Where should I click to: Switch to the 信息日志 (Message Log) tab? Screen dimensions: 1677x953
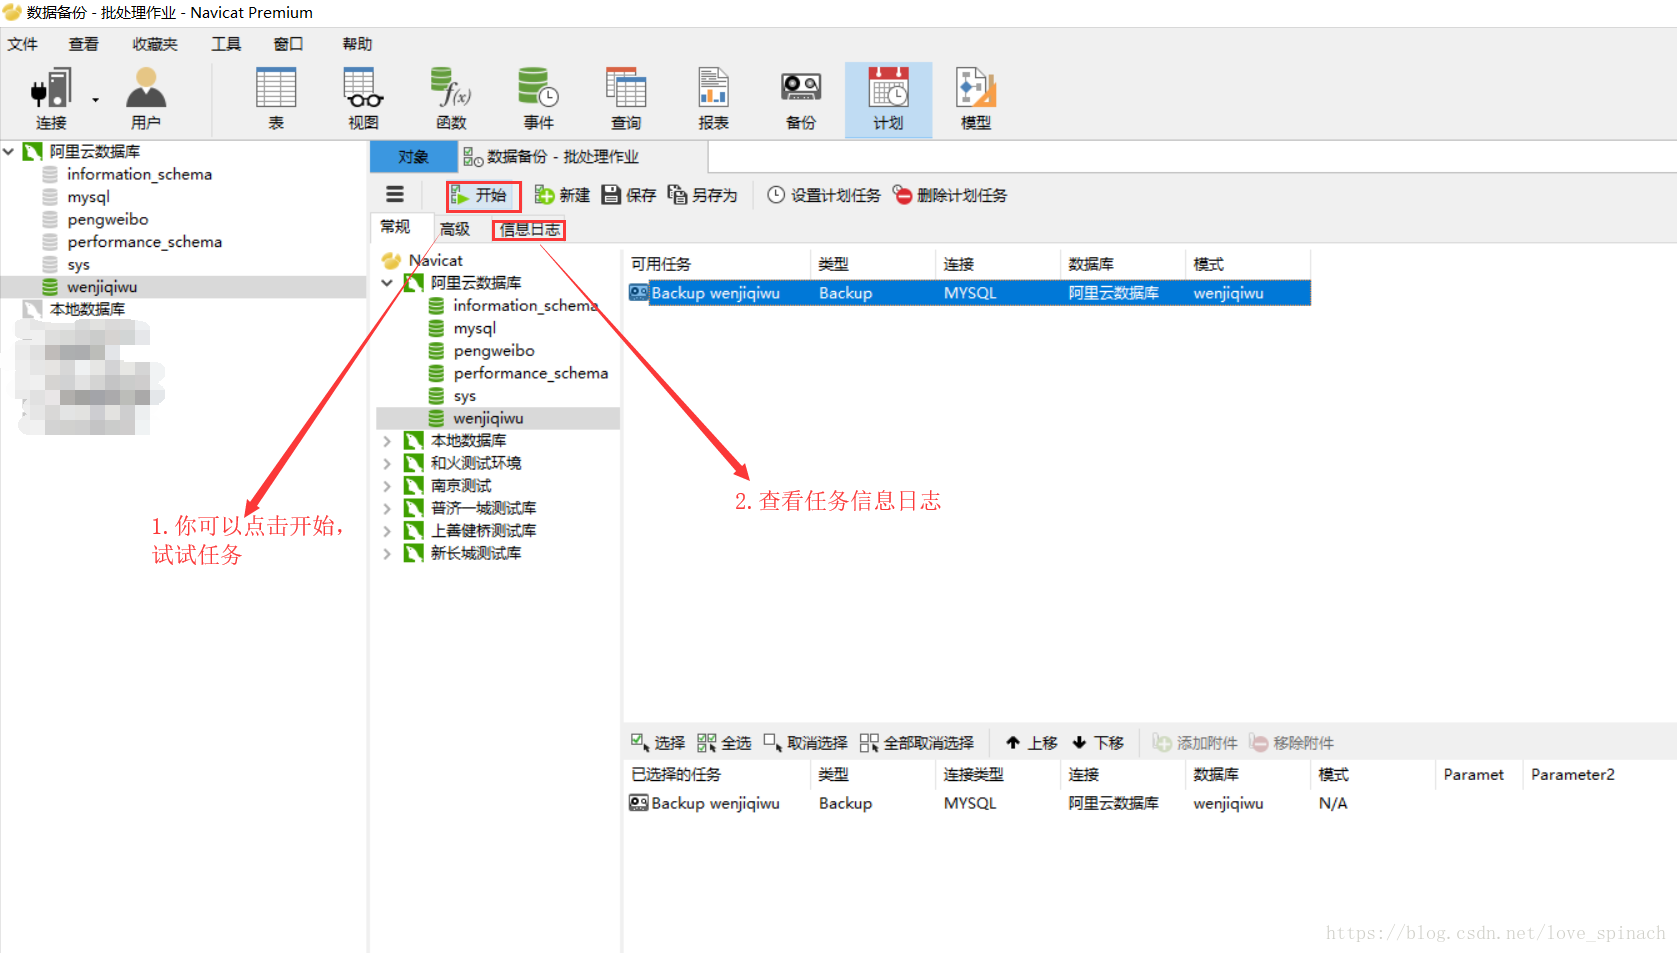point(529,230)
